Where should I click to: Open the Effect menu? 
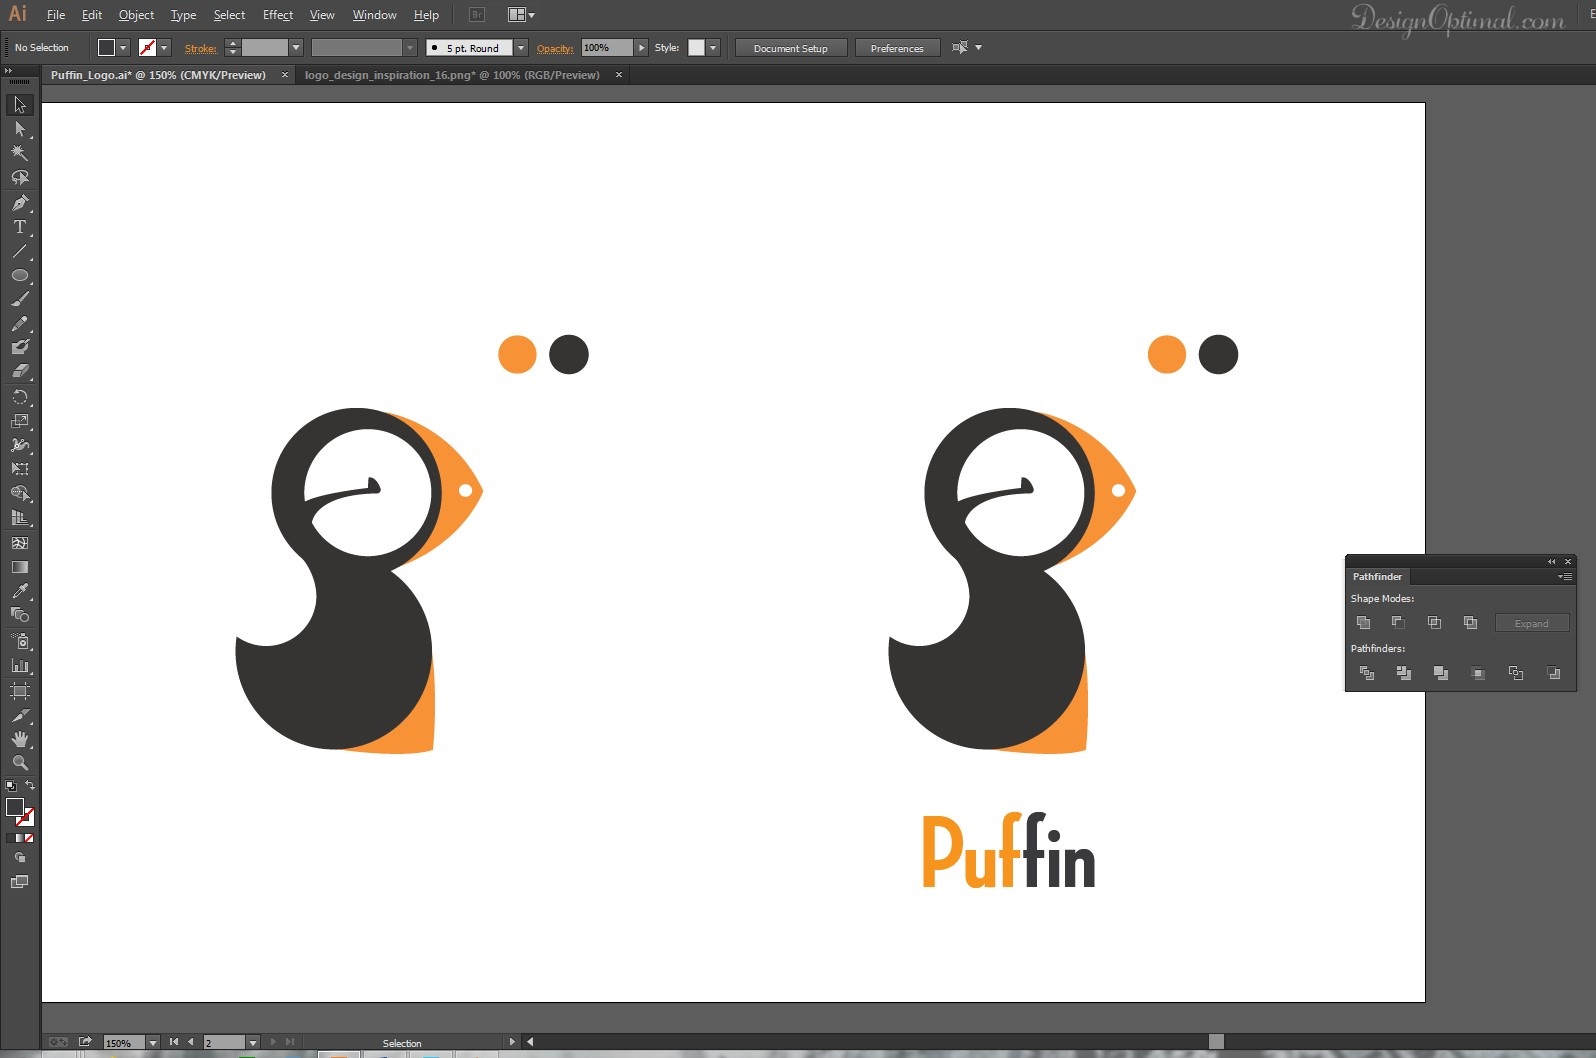coord(278,15)
